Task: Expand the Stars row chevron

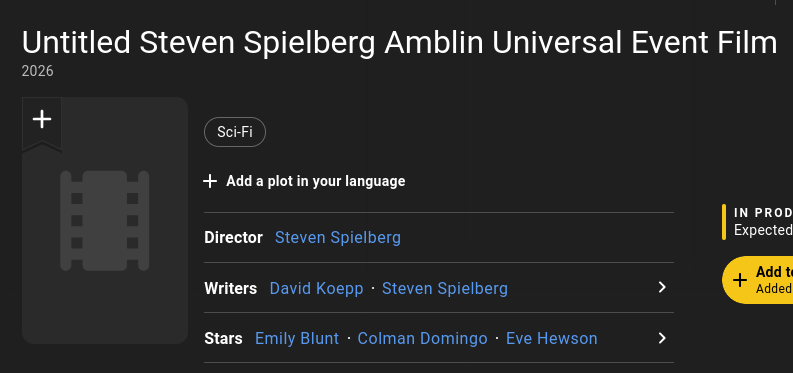Action: click(x=662, y=338)
